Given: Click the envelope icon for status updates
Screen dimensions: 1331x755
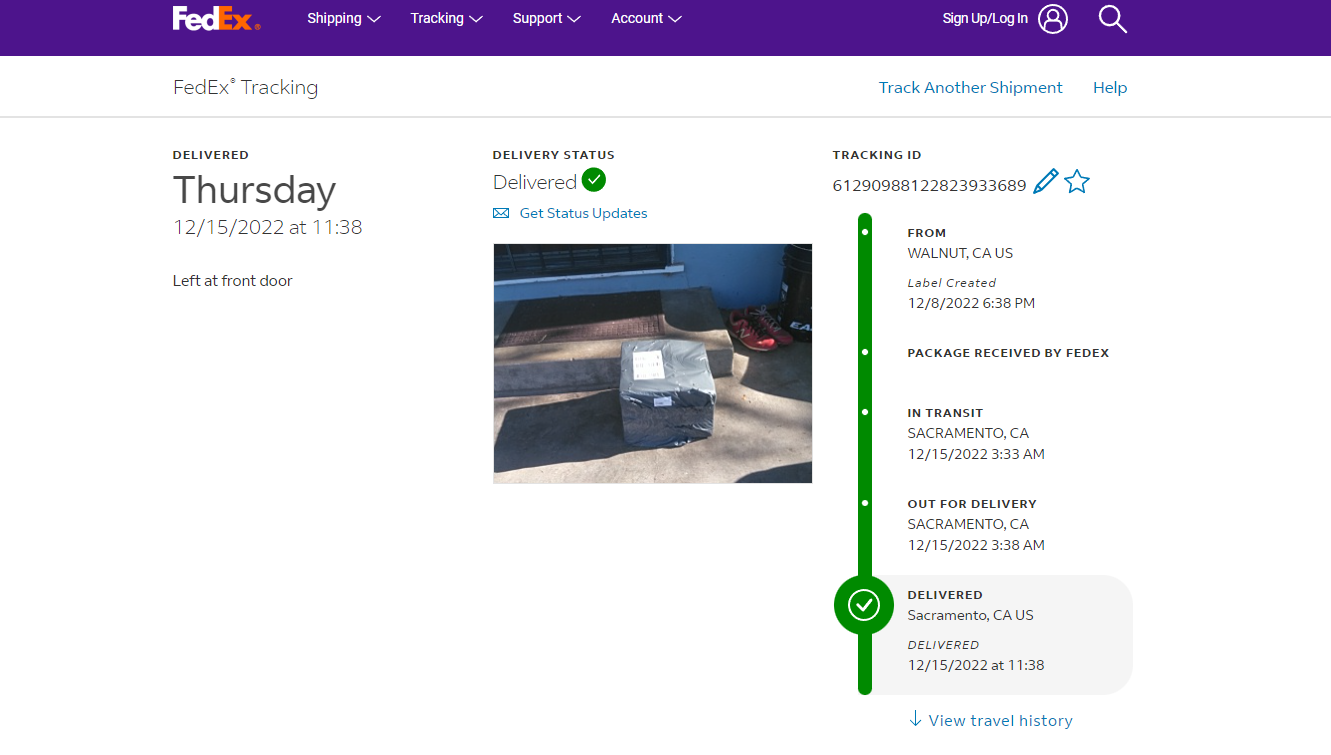Looking at the screenshot, I should coord(501,213).
